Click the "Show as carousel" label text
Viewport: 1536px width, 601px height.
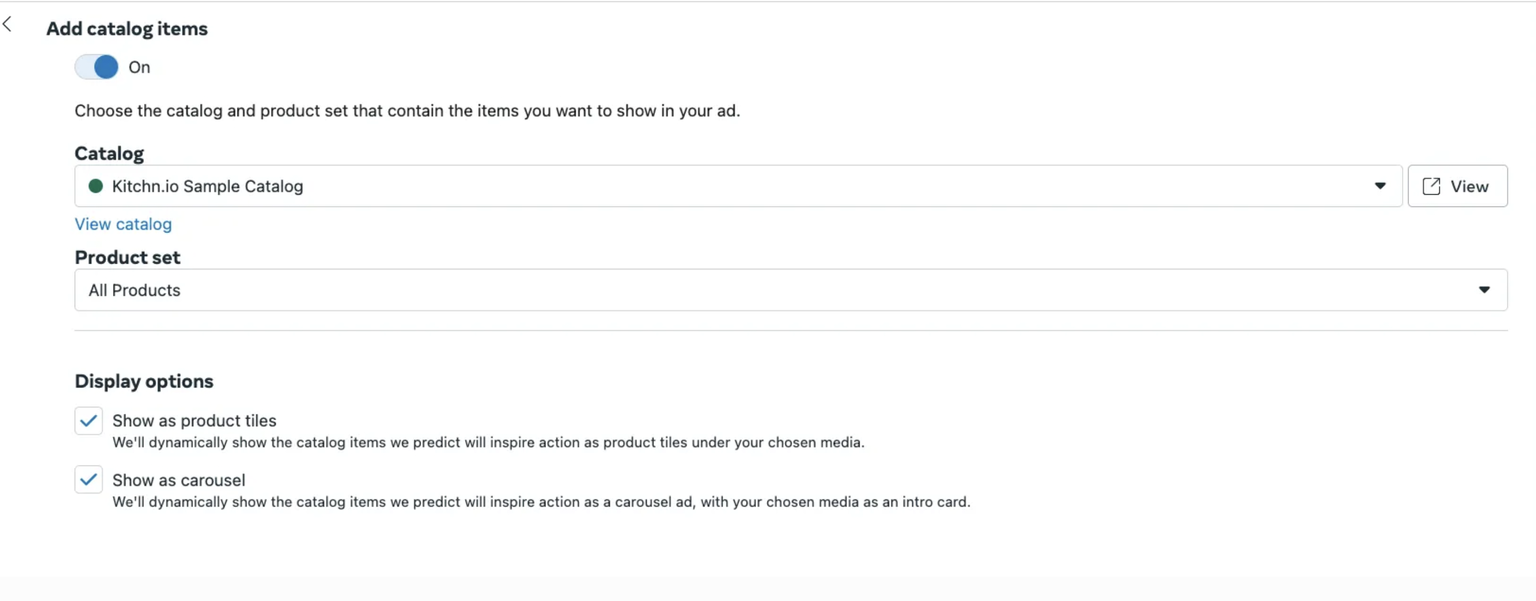pyautogui.click(x=179, y=480)
